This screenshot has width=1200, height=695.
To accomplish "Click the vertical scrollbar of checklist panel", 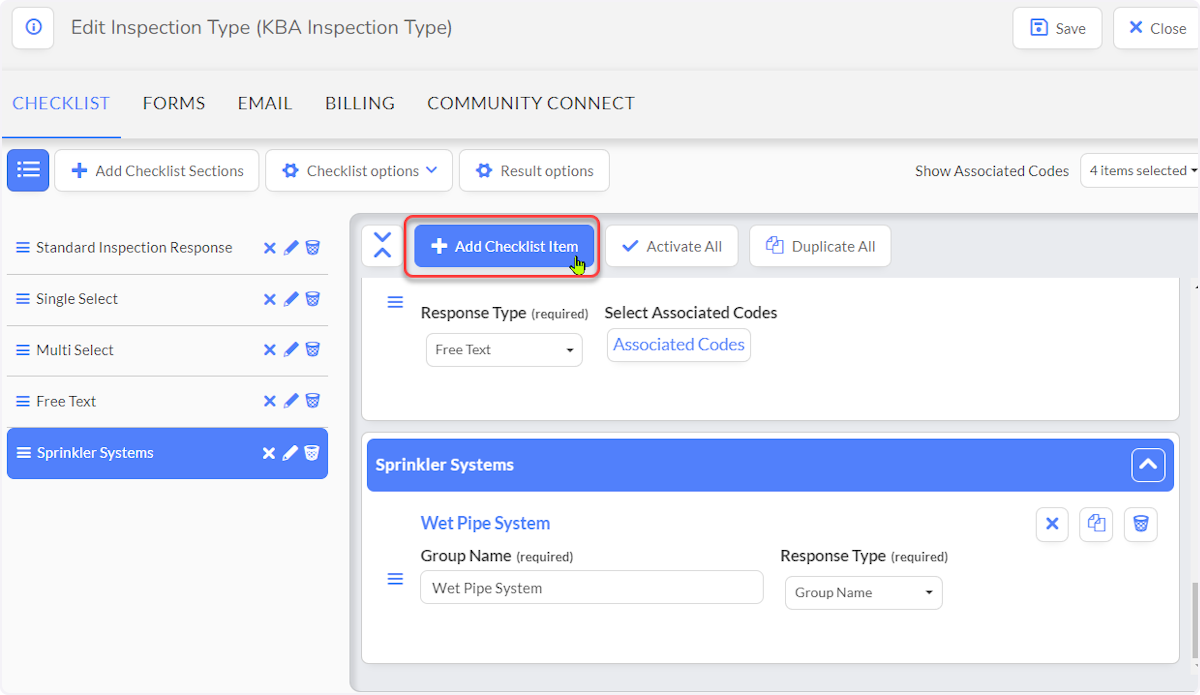I will 1193,620.
